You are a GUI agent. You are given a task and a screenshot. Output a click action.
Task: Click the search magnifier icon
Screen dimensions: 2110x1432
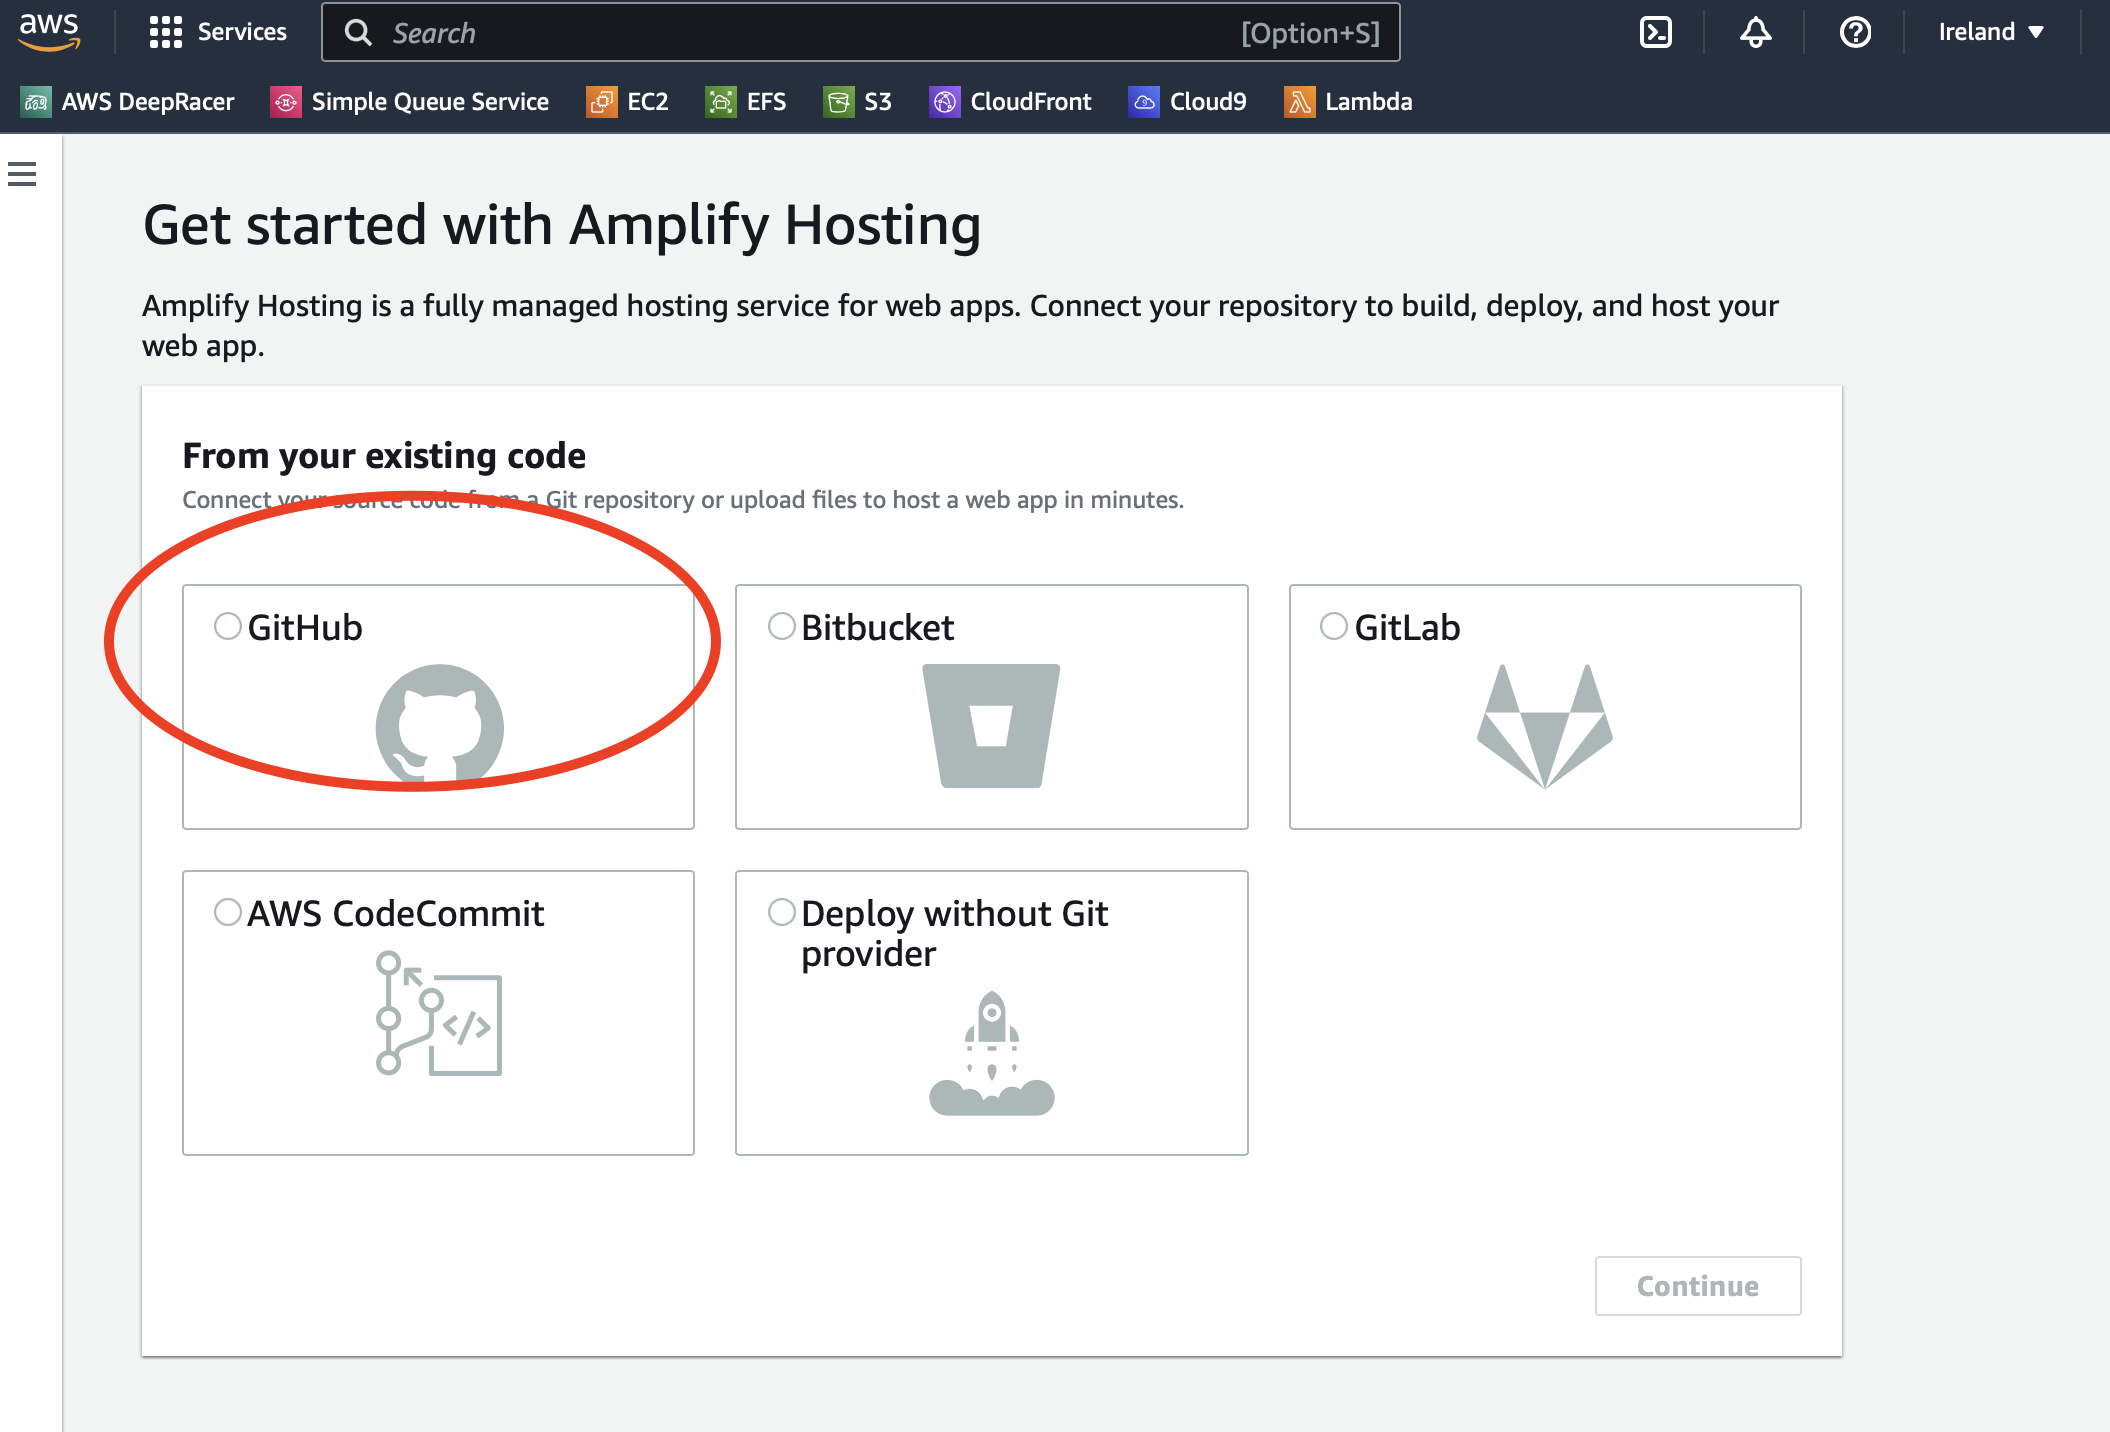(x=358, y=33)
